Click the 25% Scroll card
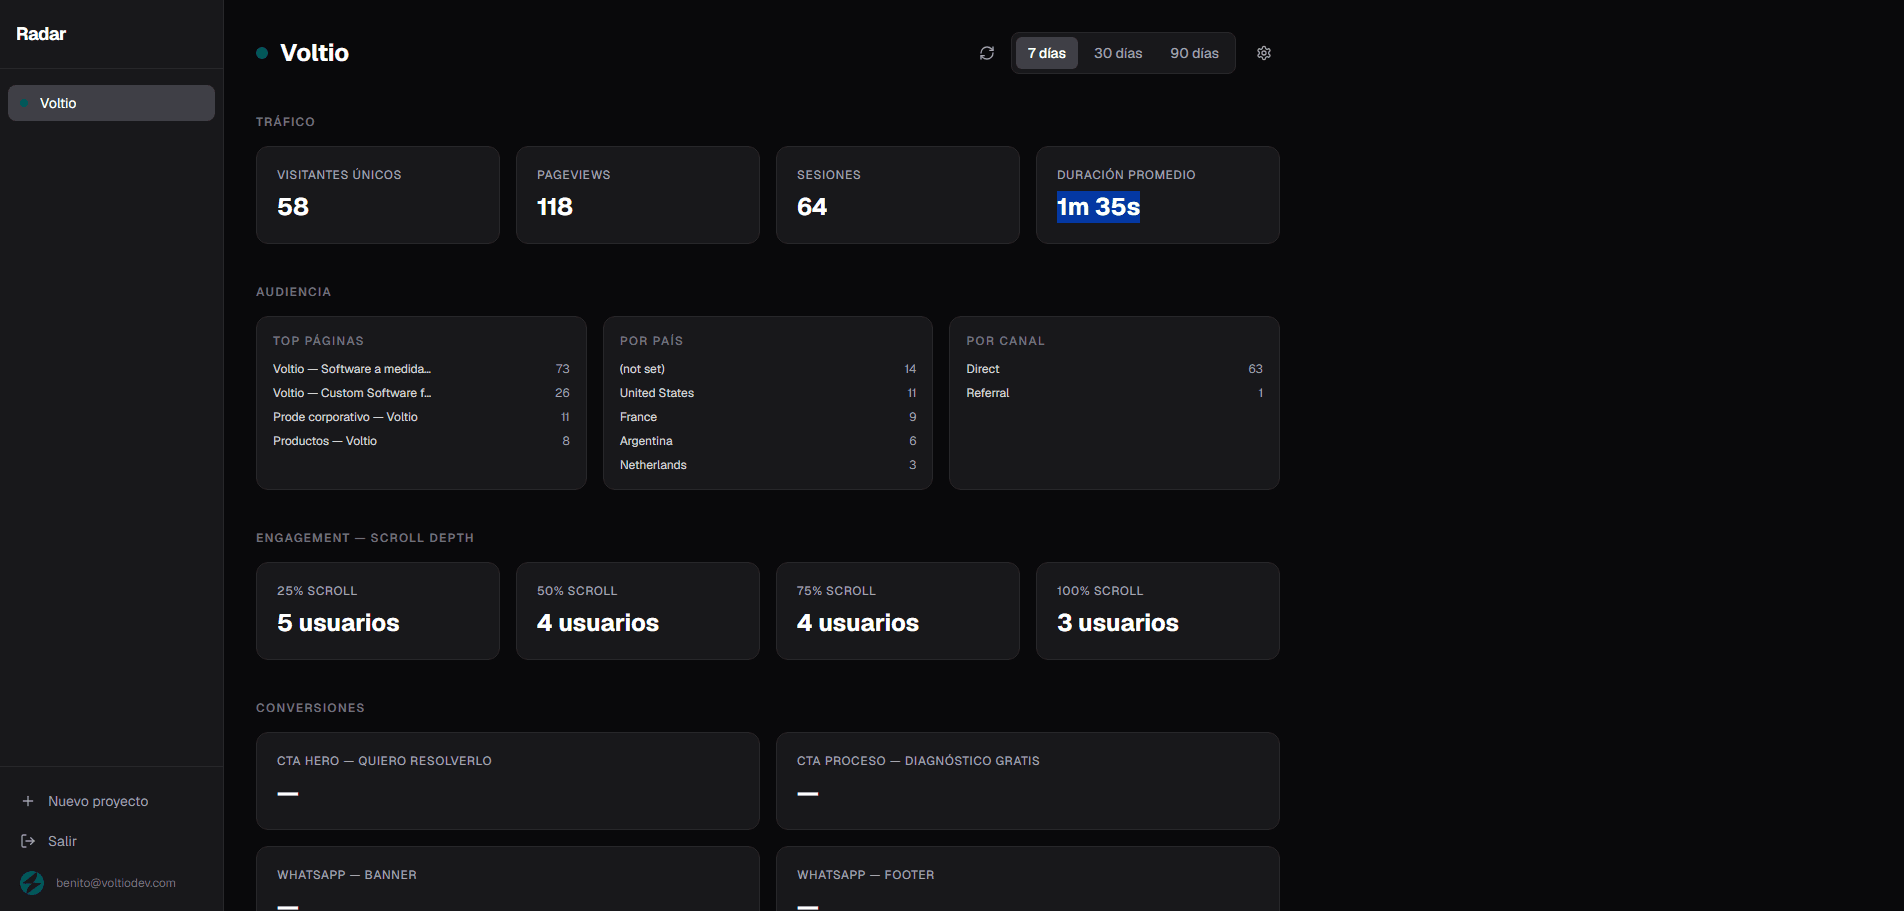Screen dimensions: 1904x911 pyautogui.click(x=378, y=611)
